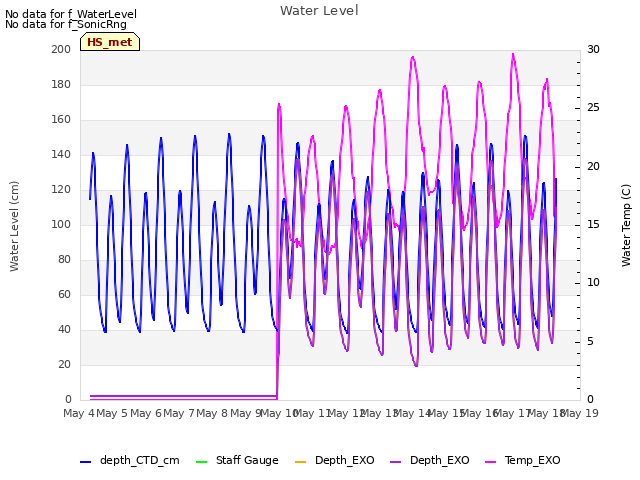Click the green Staff Gauge color swatch
The width and height of the screenshot is (640, 480).
pyautogui.click(x=201, y=462)
